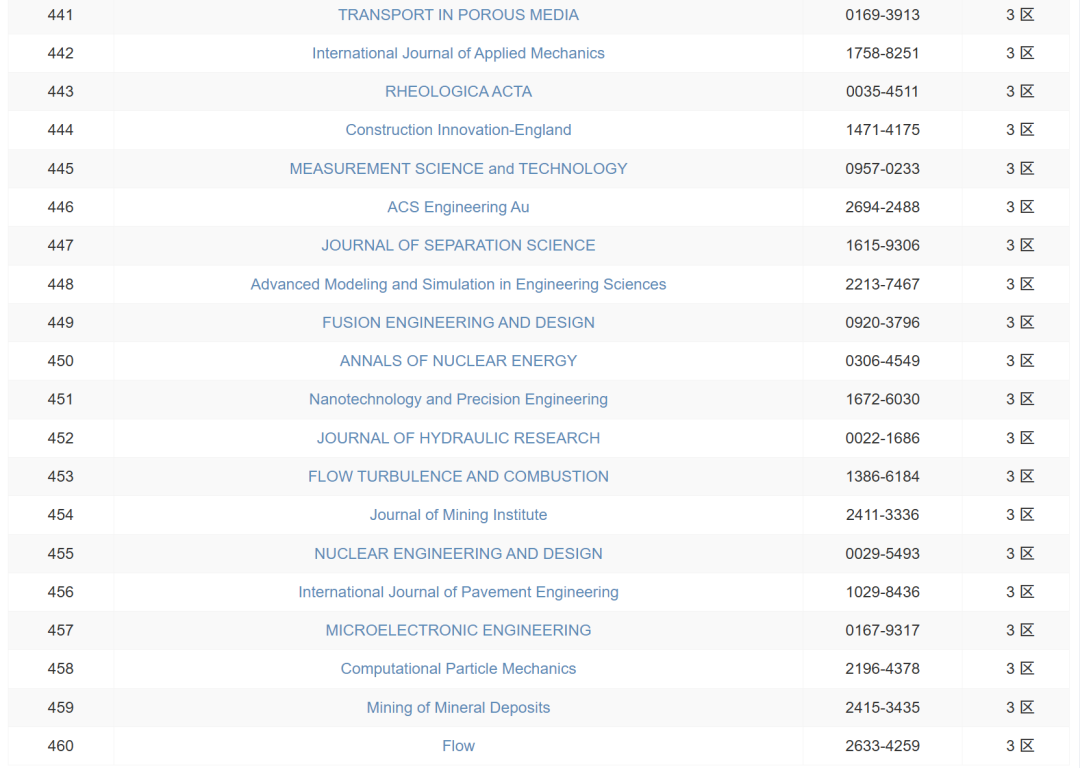This screenshot has height=768, width=1080.
Task: Select ISSN 1758-8251 cell
Action: pyautogui.click(x=882, y=53)
